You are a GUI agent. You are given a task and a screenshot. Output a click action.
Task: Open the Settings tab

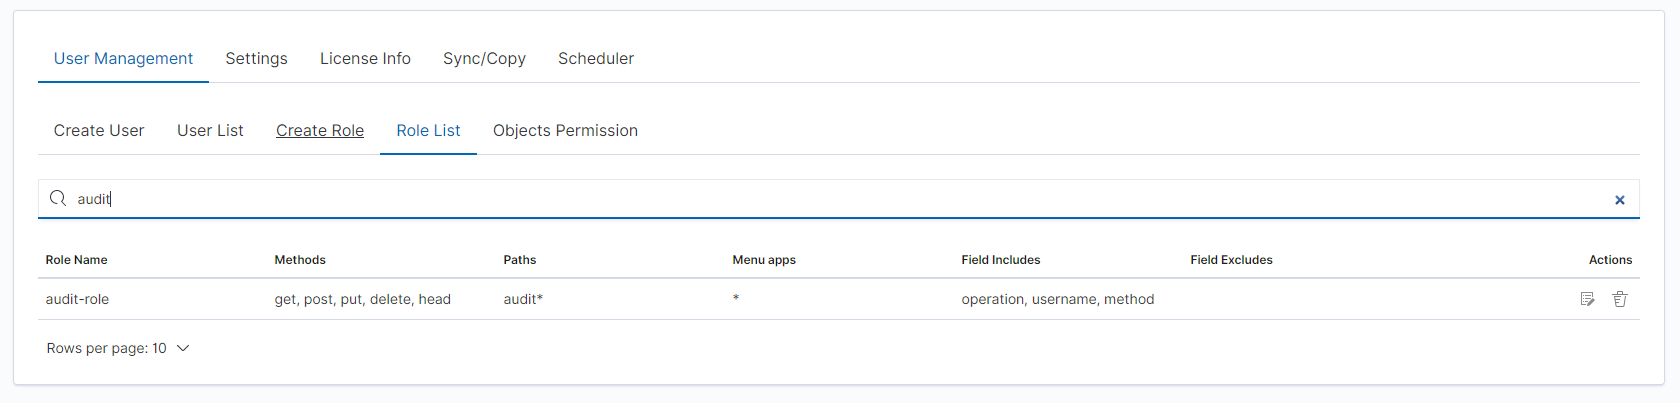[256, 59]
